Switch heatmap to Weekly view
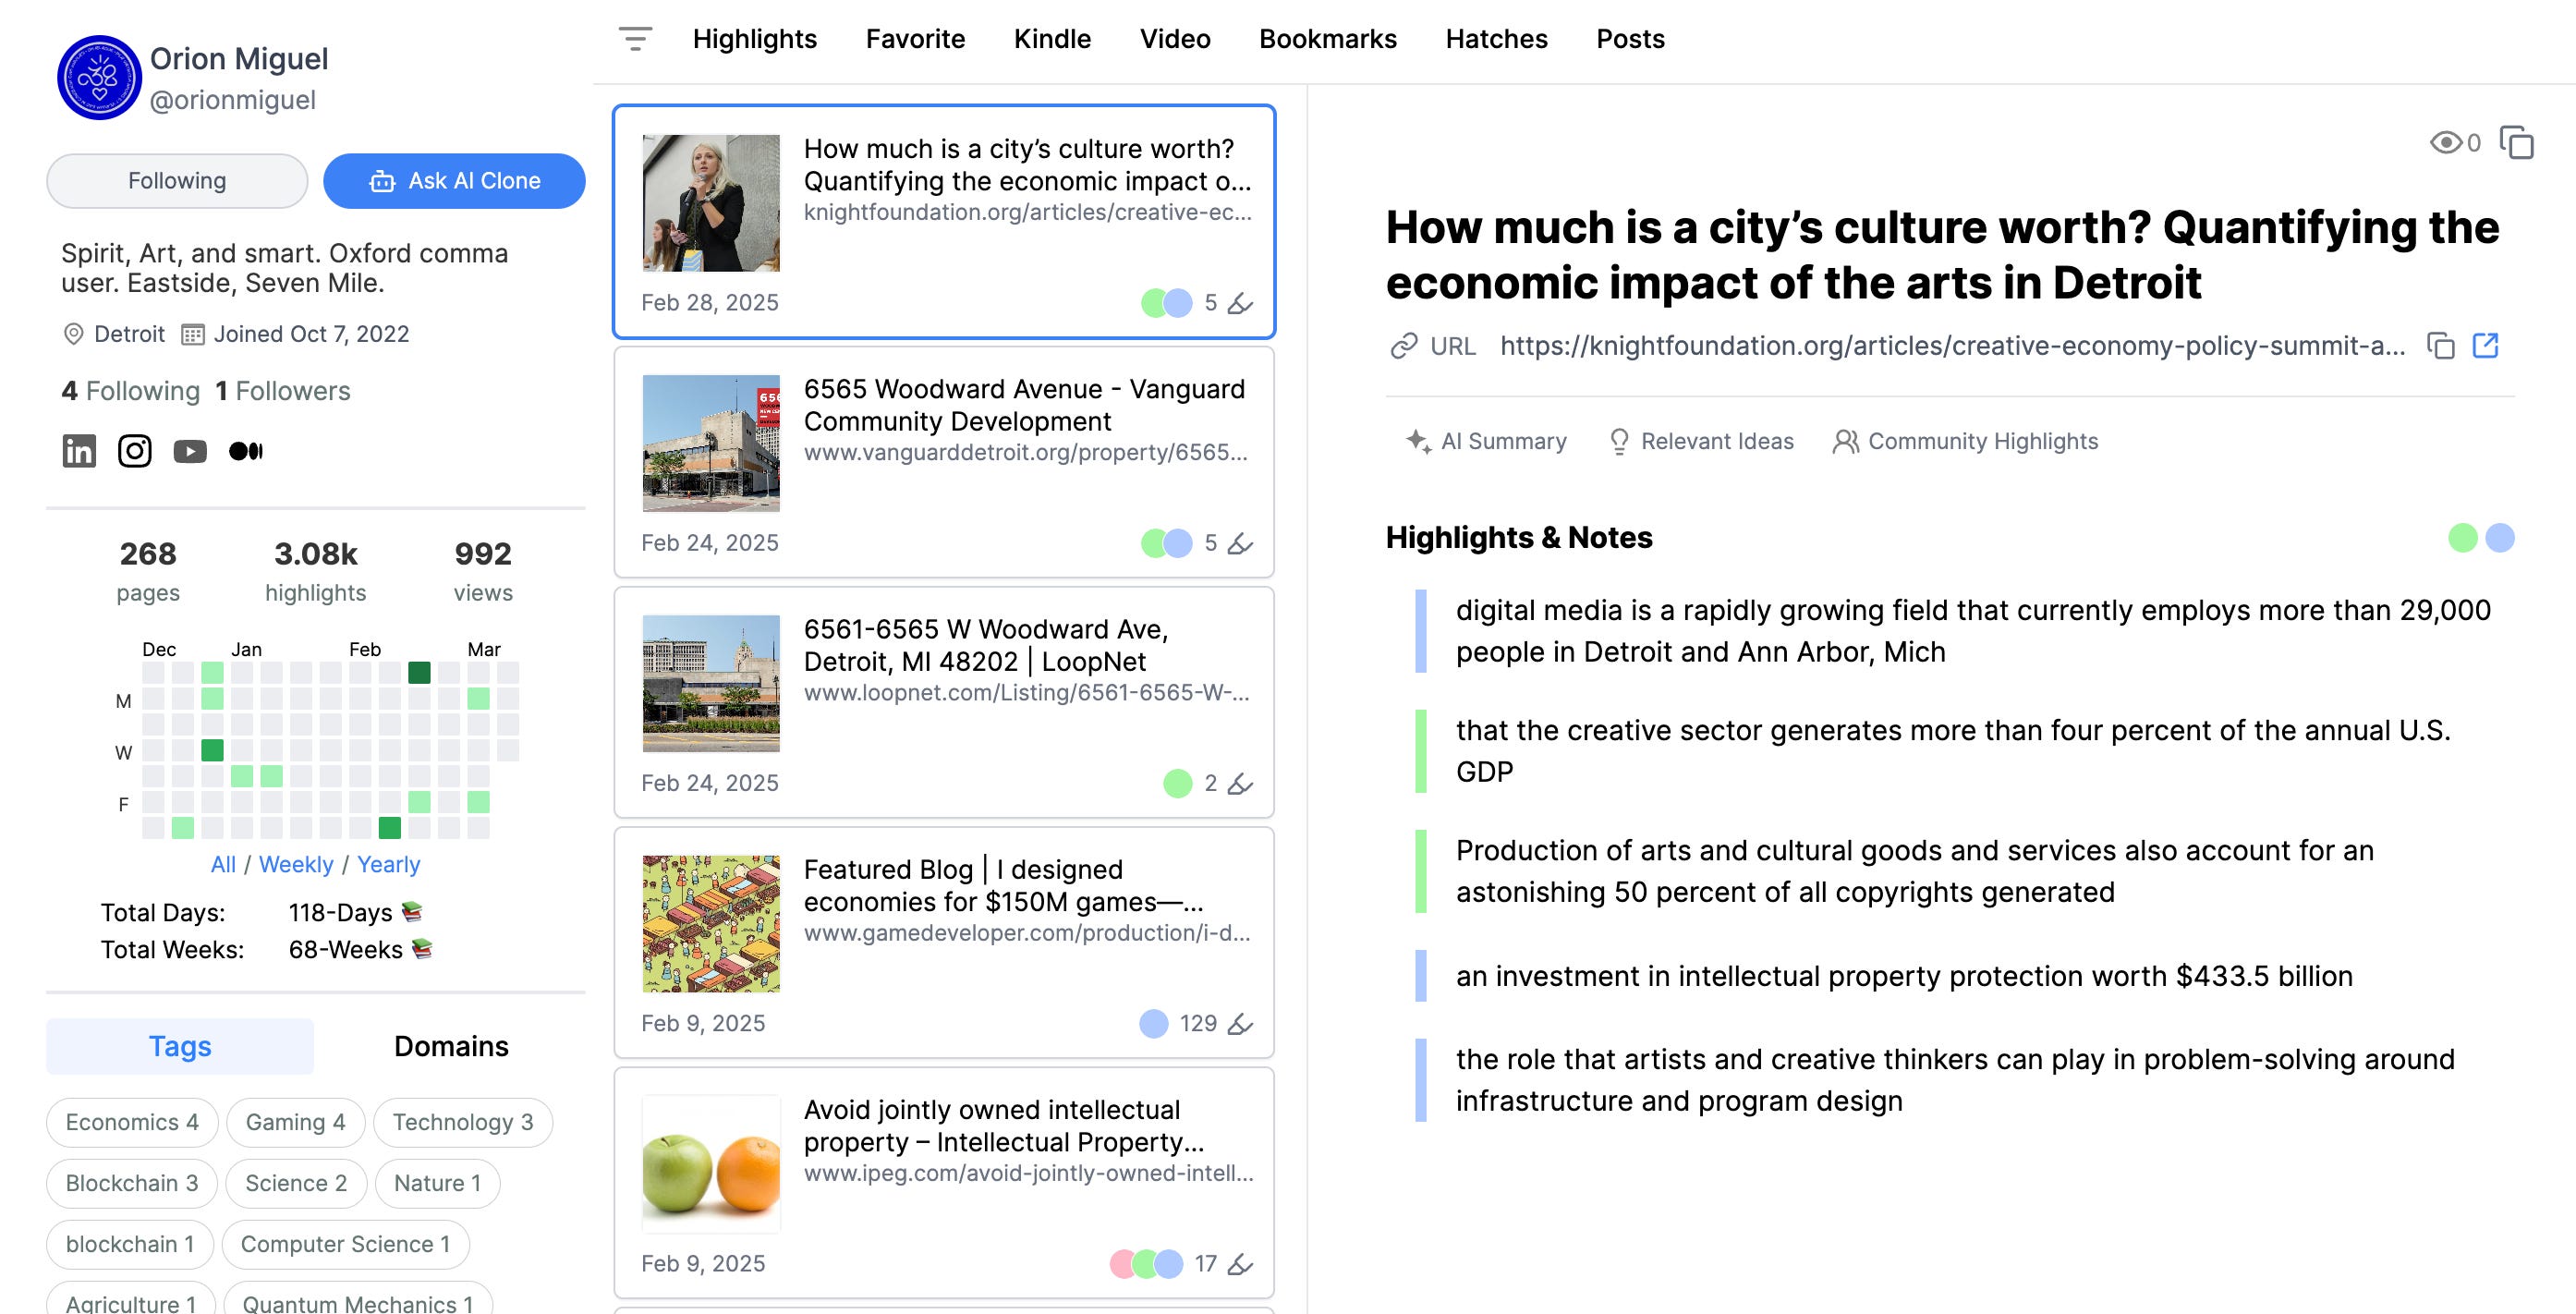 [296, 864]
